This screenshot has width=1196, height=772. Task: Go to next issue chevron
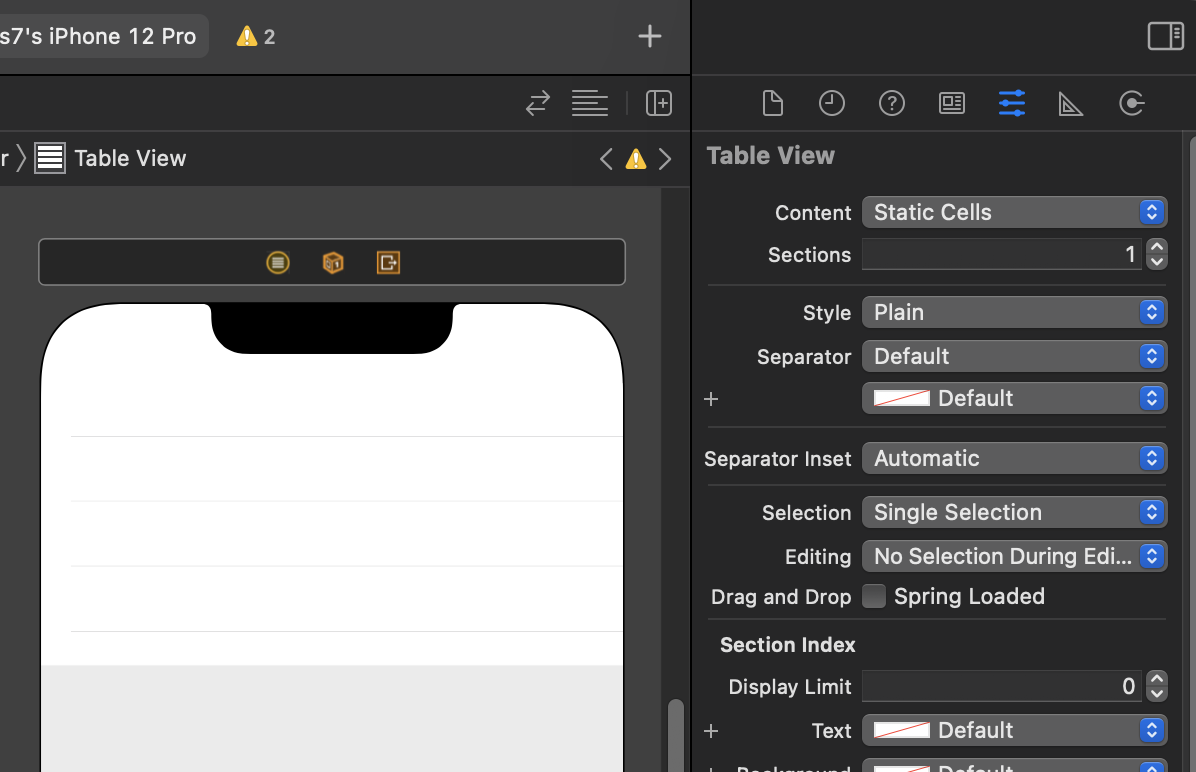point(665,159)
